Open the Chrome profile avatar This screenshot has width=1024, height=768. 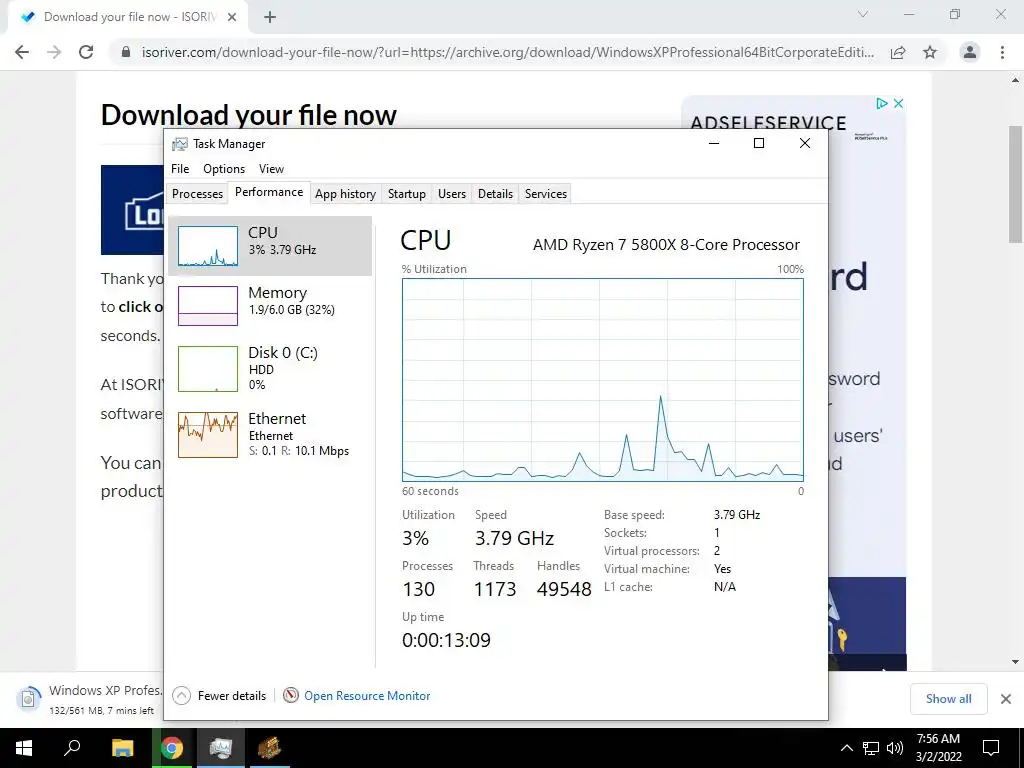pos(970,52)
